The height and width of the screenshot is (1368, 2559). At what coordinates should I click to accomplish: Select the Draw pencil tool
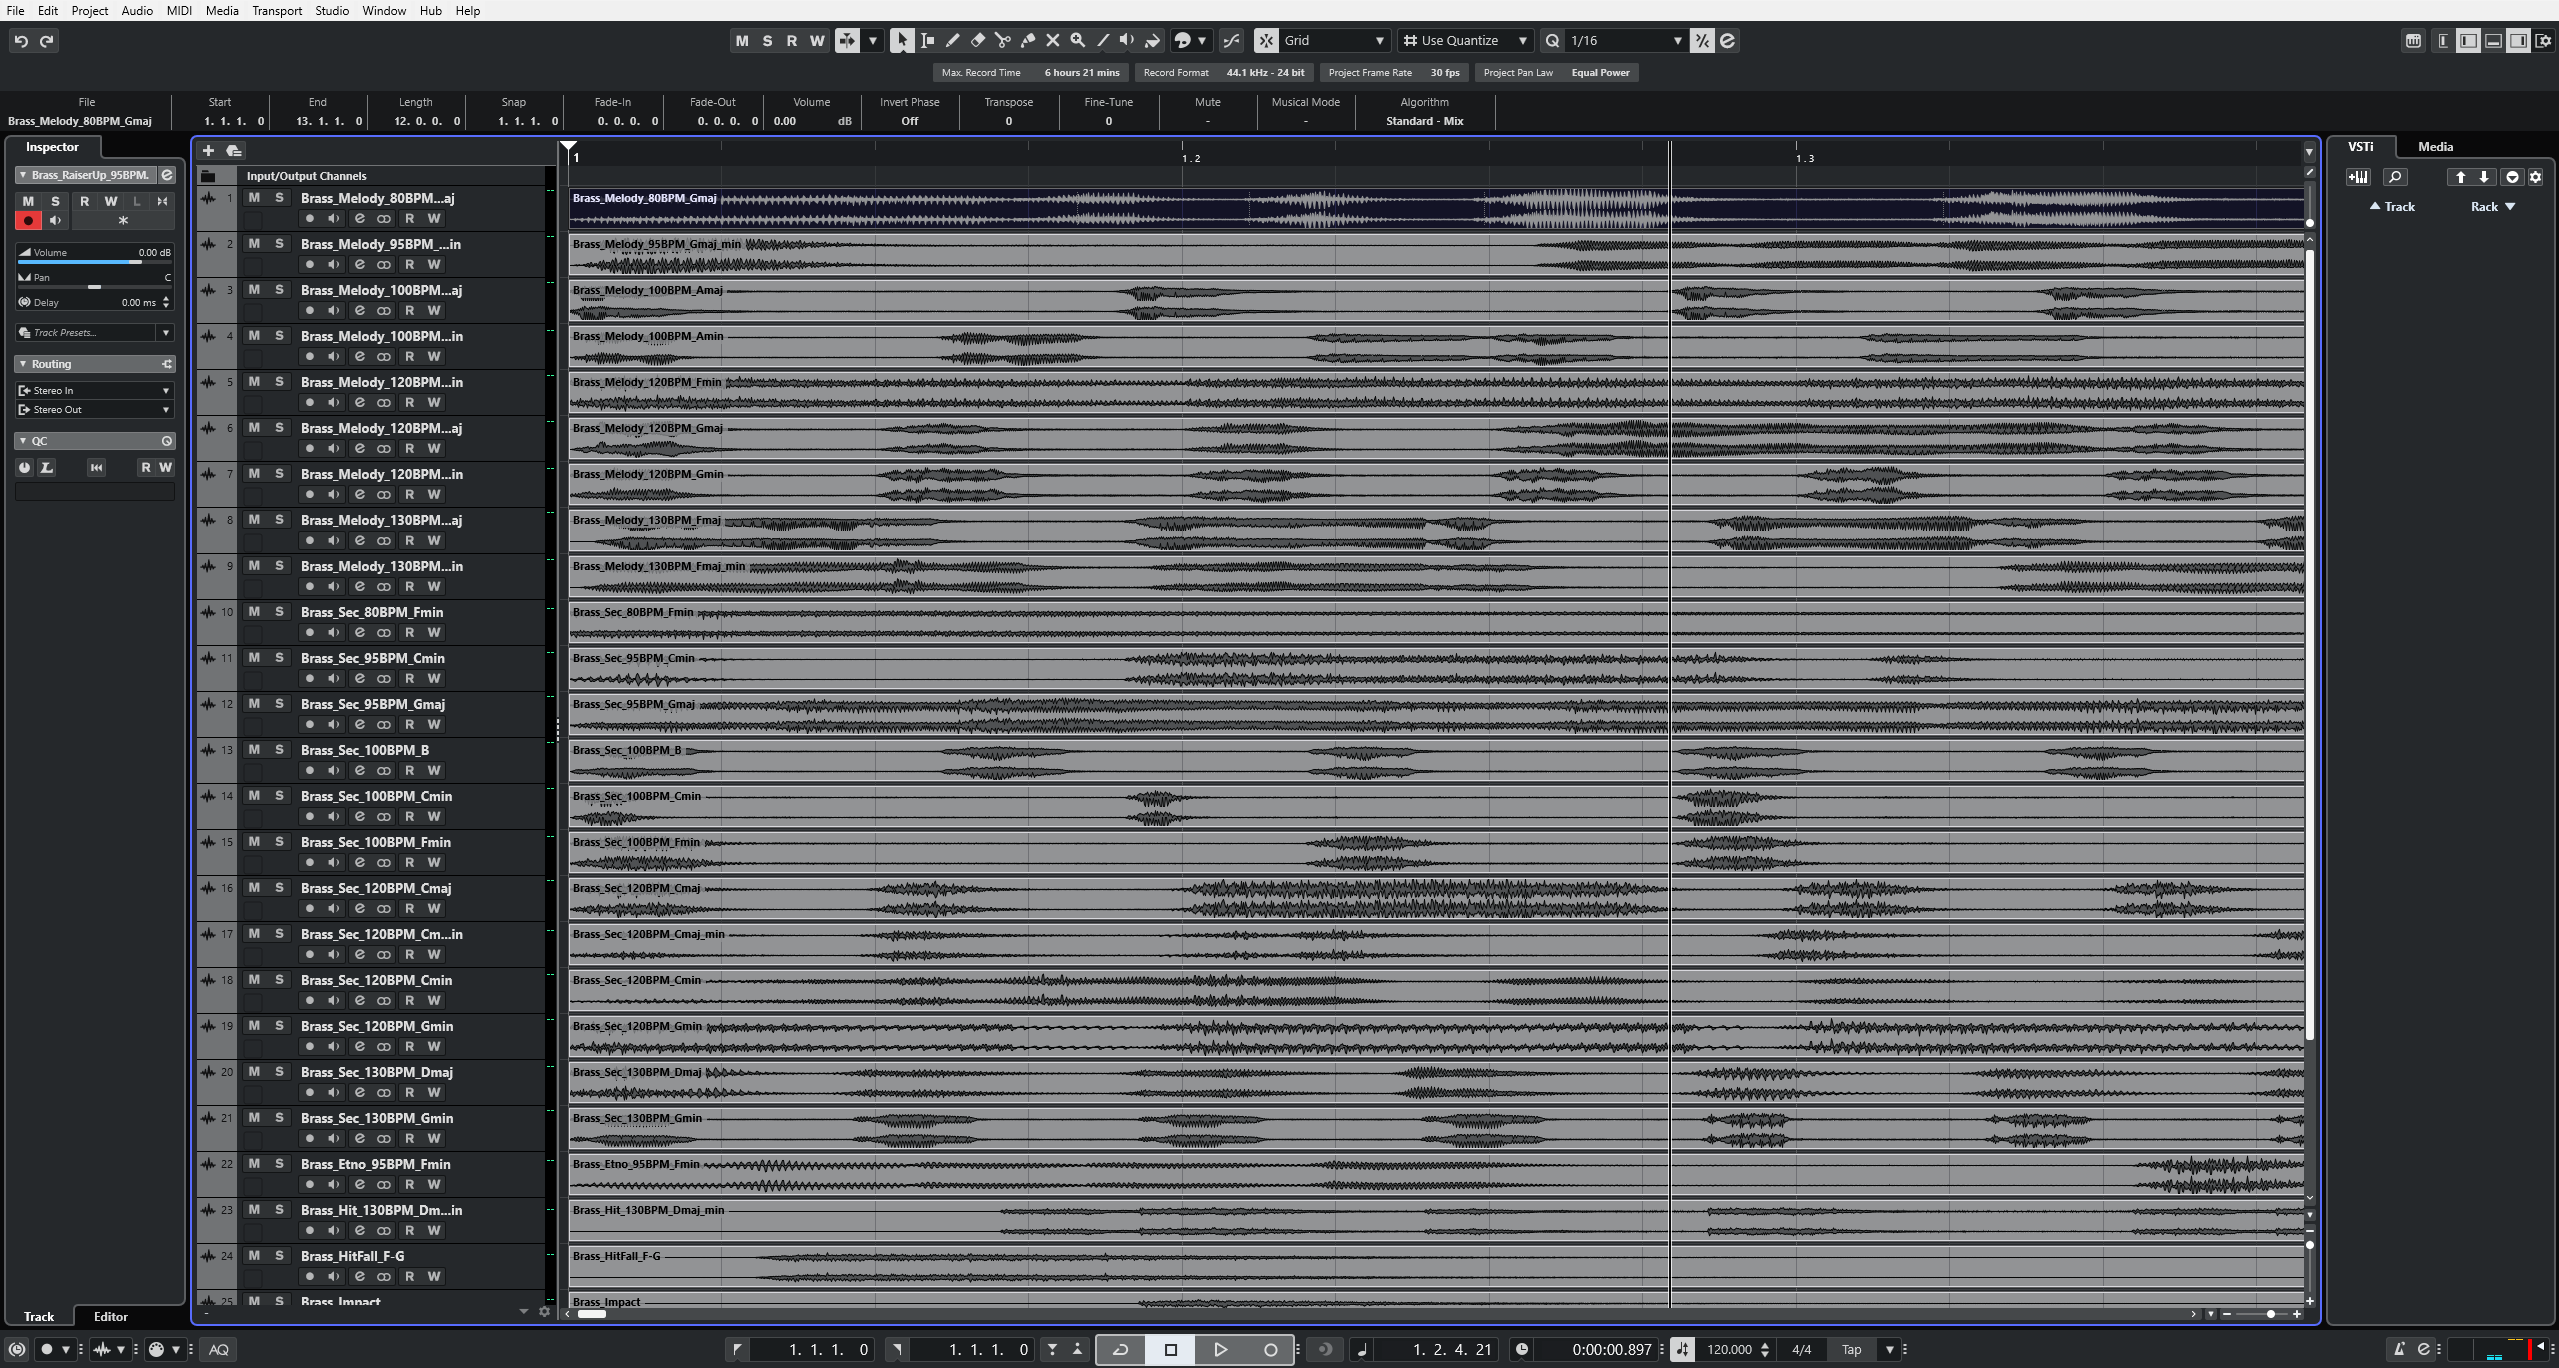click(x=952, y=41)
